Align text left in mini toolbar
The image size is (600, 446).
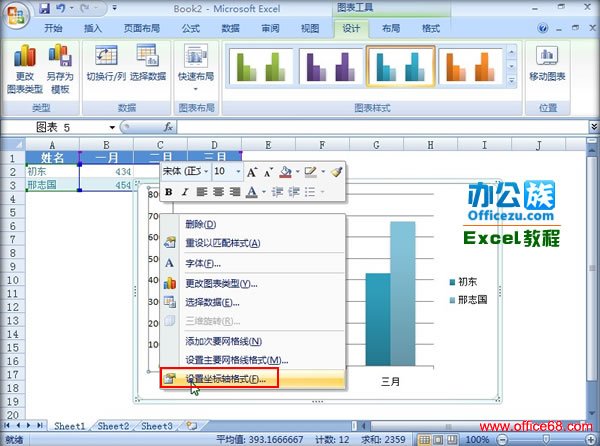pos(201,192)
